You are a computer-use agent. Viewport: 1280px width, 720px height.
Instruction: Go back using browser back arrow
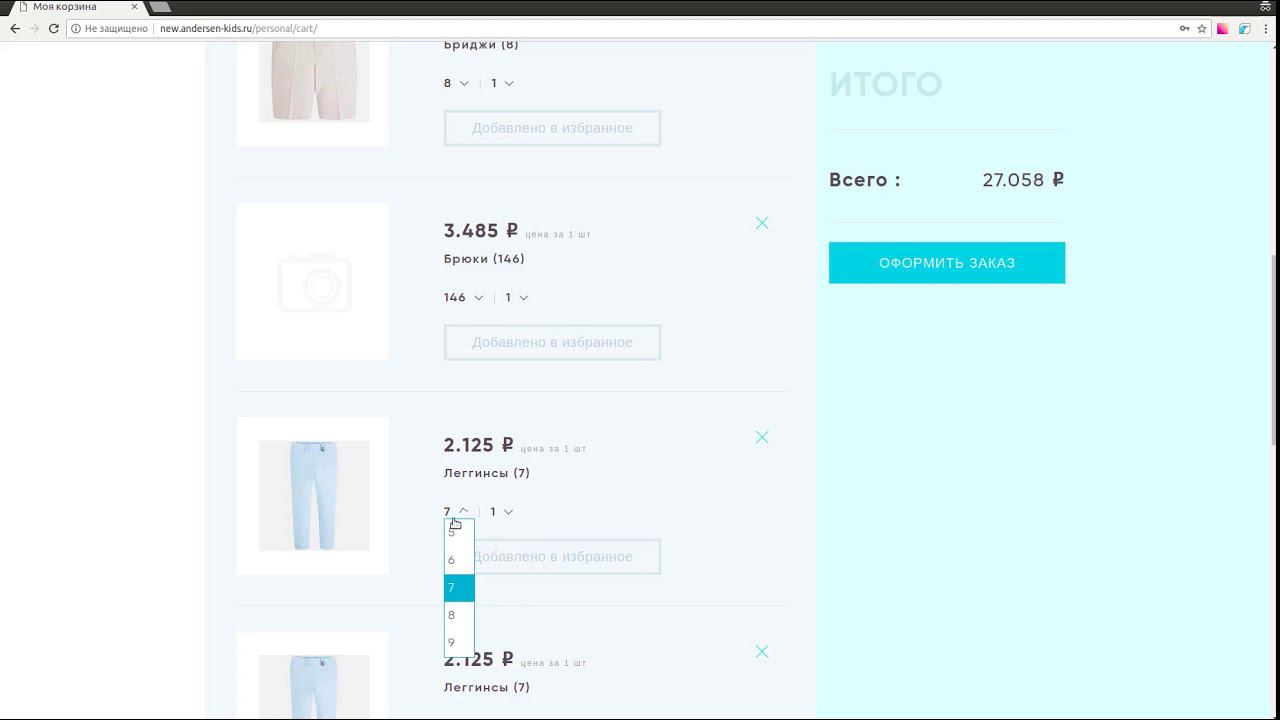(x=15, y=28)
